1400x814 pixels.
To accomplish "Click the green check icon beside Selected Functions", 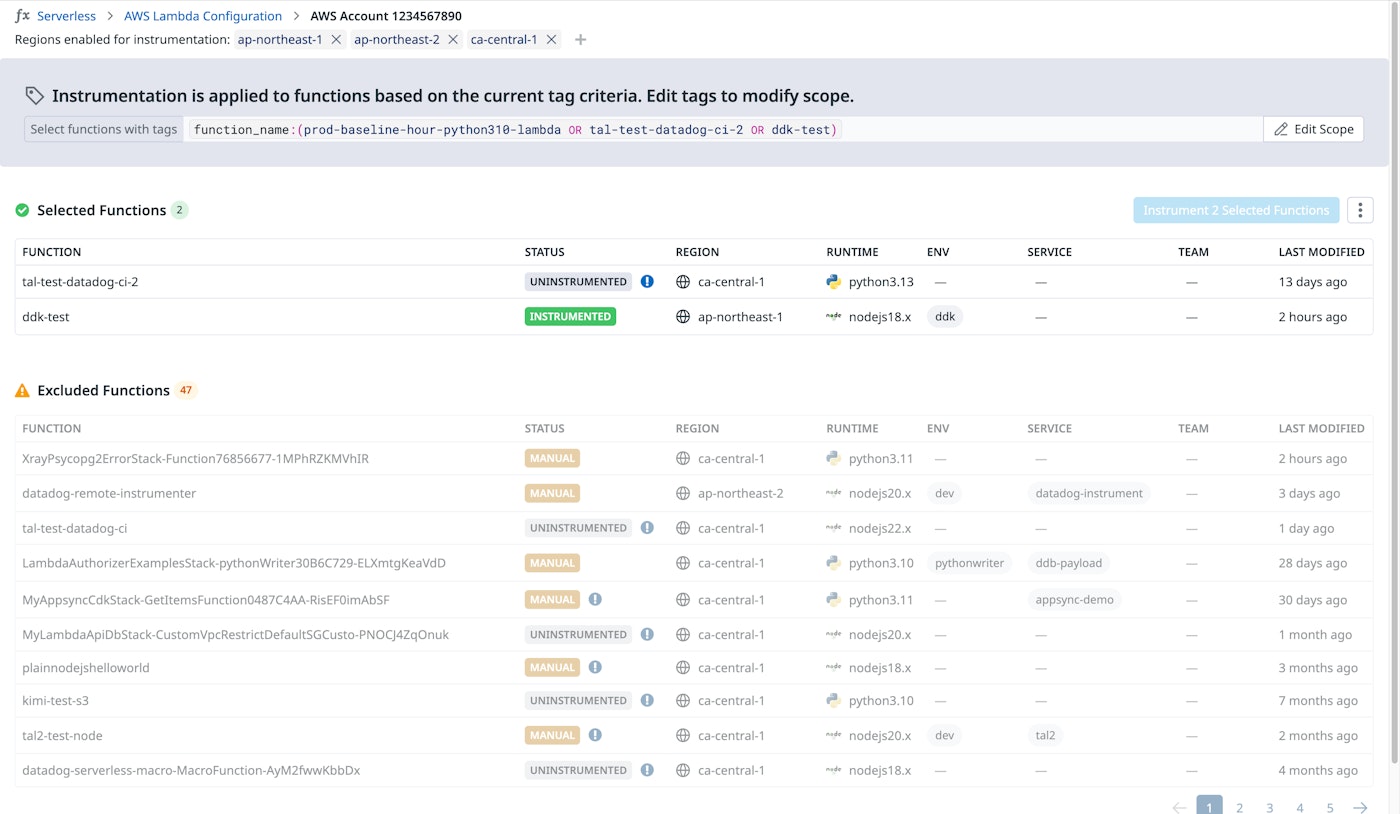I will coord(22,210).
